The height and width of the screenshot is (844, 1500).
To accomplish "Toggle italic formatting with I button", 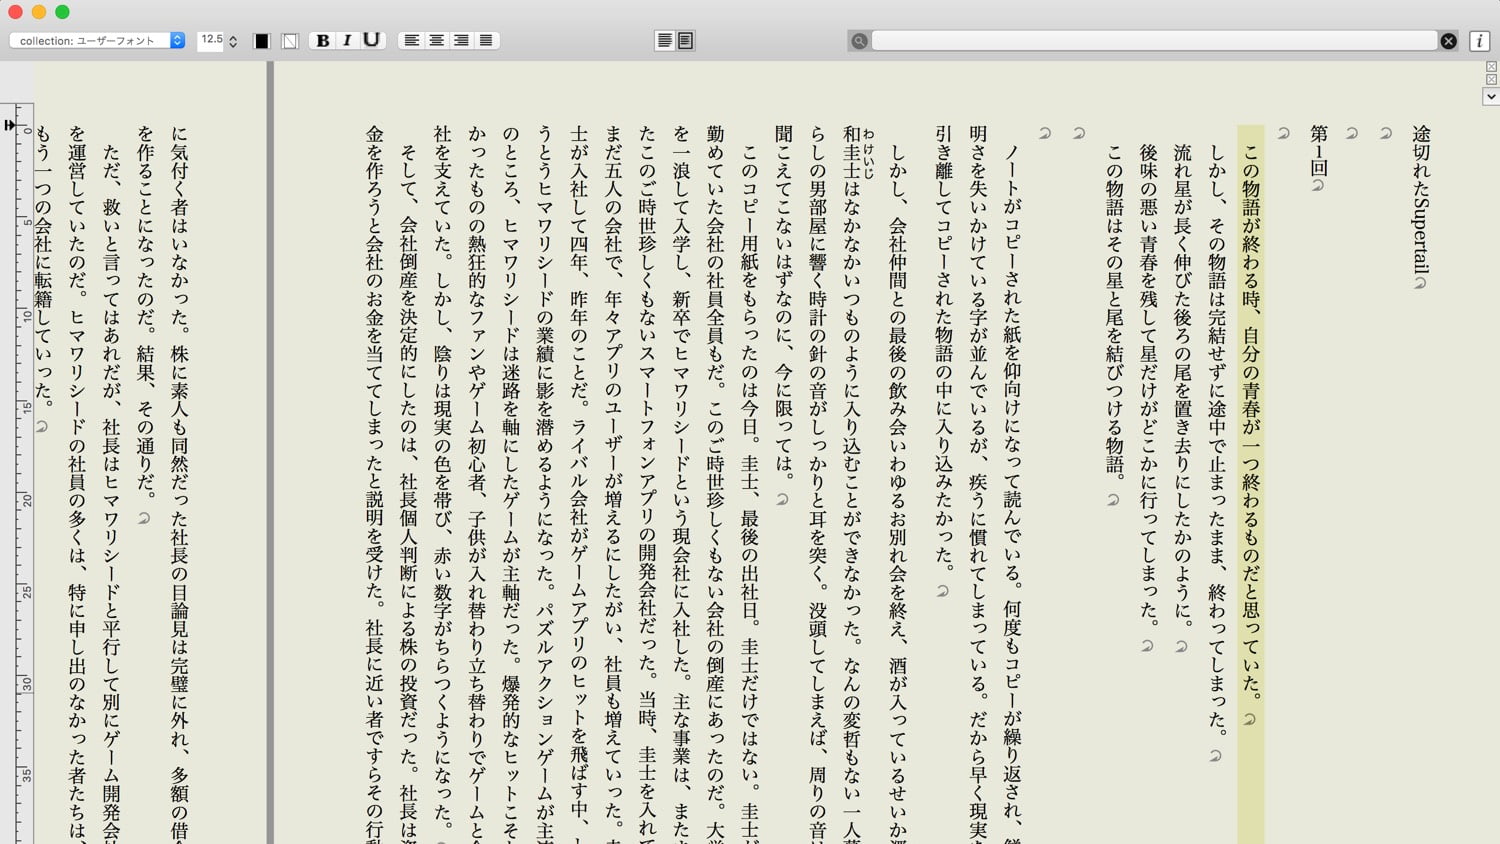I will (347, 40).
